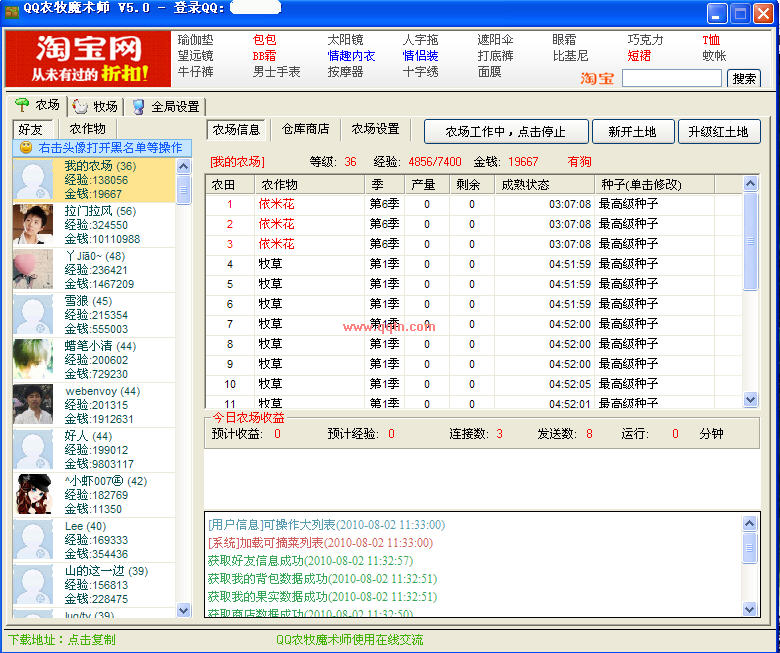Click the 04:52:05 ripening time cell

(x=570, y=384)
